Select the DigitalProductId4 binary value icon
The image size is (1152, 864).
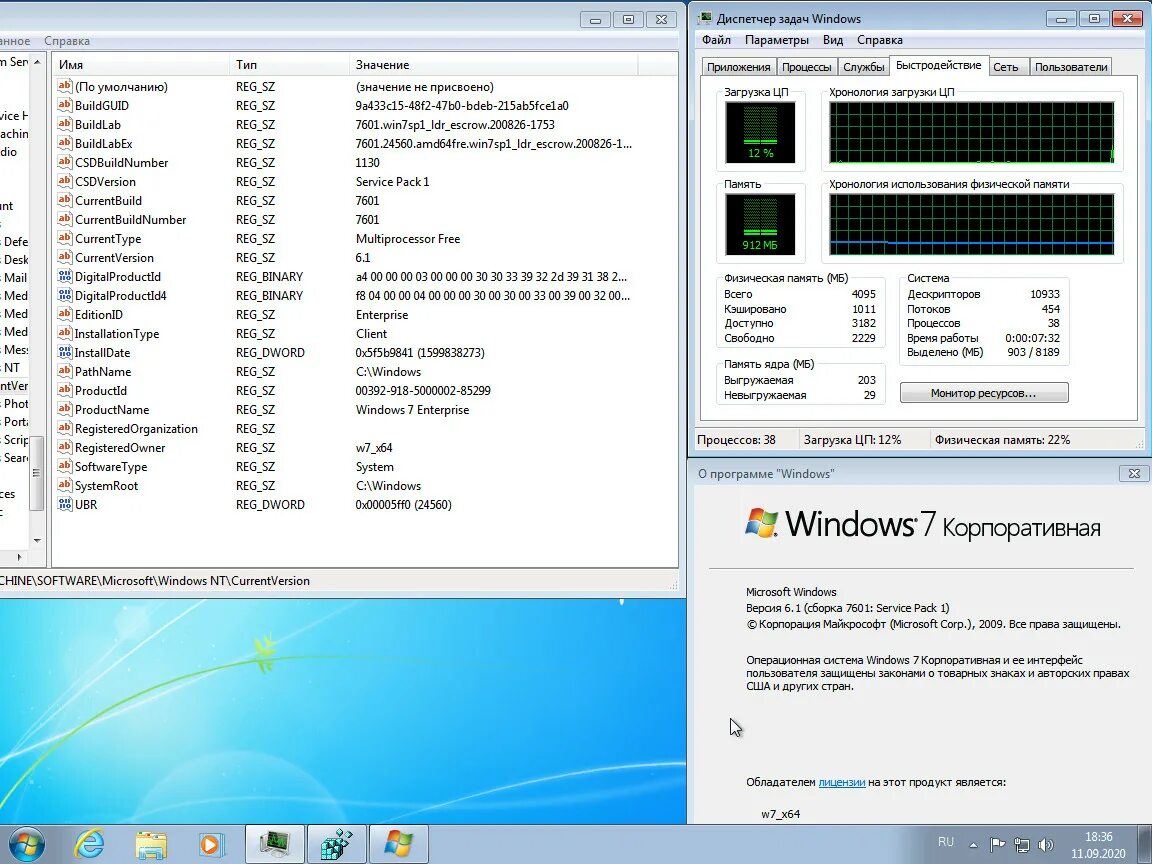click(x=65, y=295)
